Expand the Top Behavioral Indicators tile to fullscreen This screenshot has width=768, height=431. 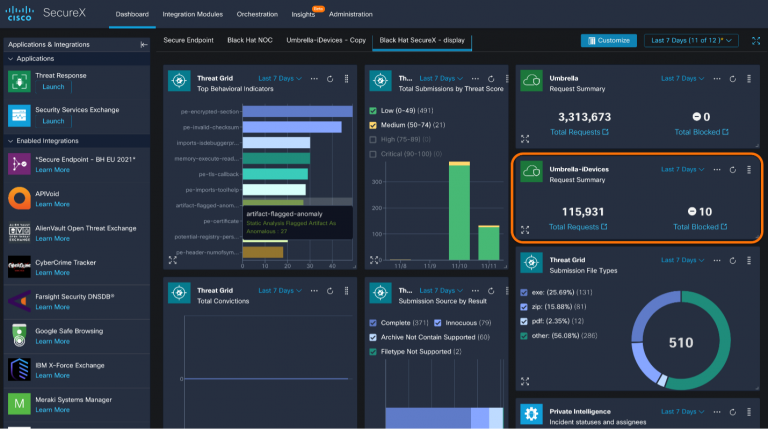(x=173, y=258)
